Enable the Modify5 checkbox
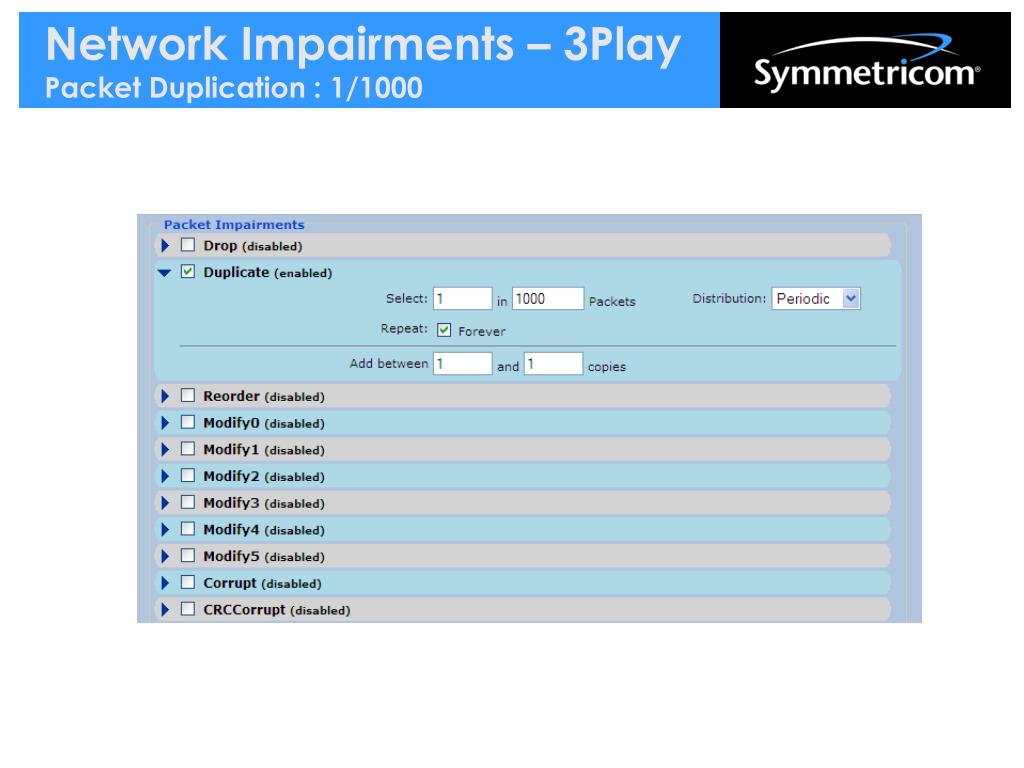Screen dimensions: 1024x768 pos(188,556)
